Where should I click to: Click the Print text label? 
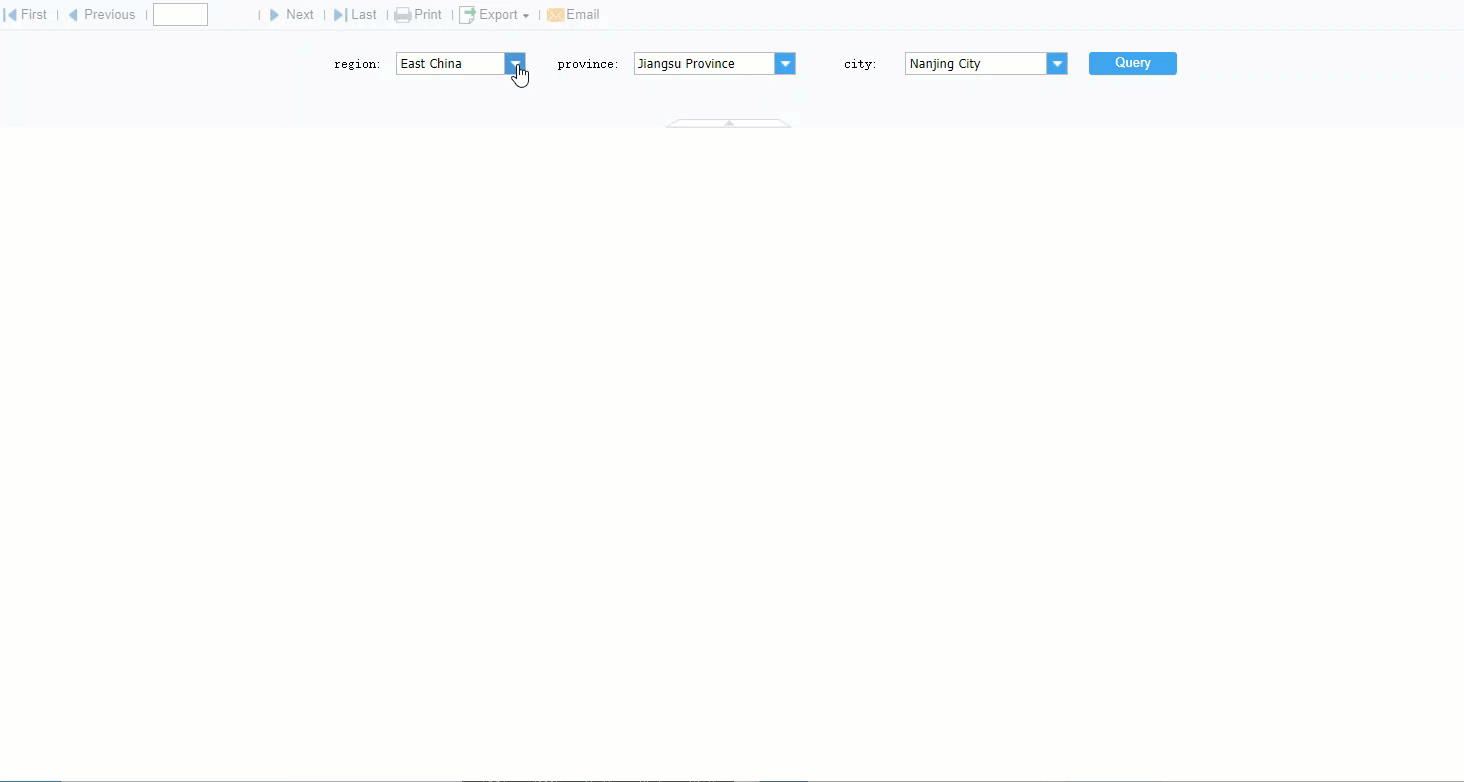426,14
